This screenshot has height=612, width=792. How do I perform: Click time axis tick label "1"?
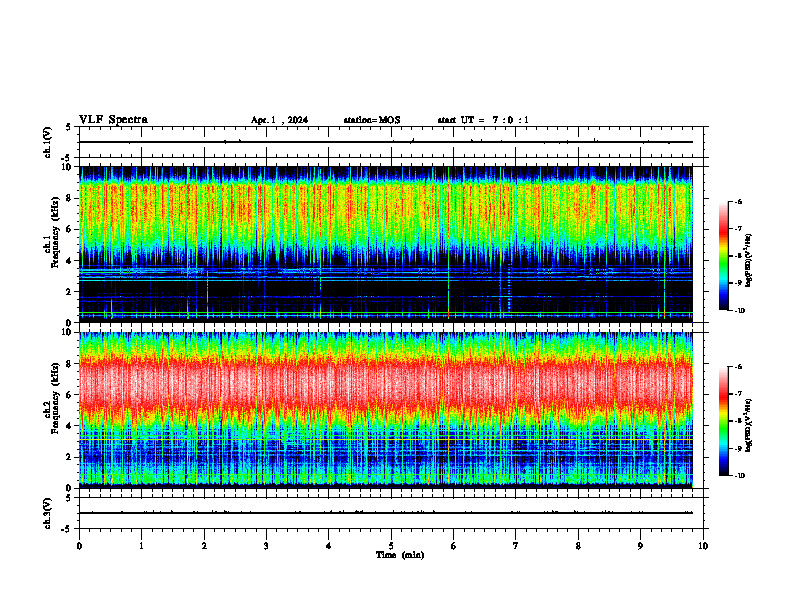point(141,546)
